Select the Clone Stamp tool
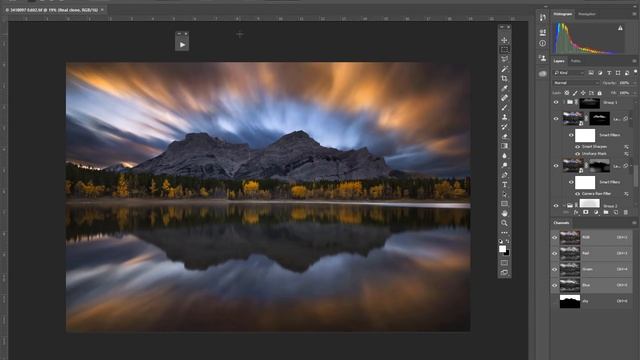Image resolution: width=640 pixels, height=360 pixels. [504, 117]
